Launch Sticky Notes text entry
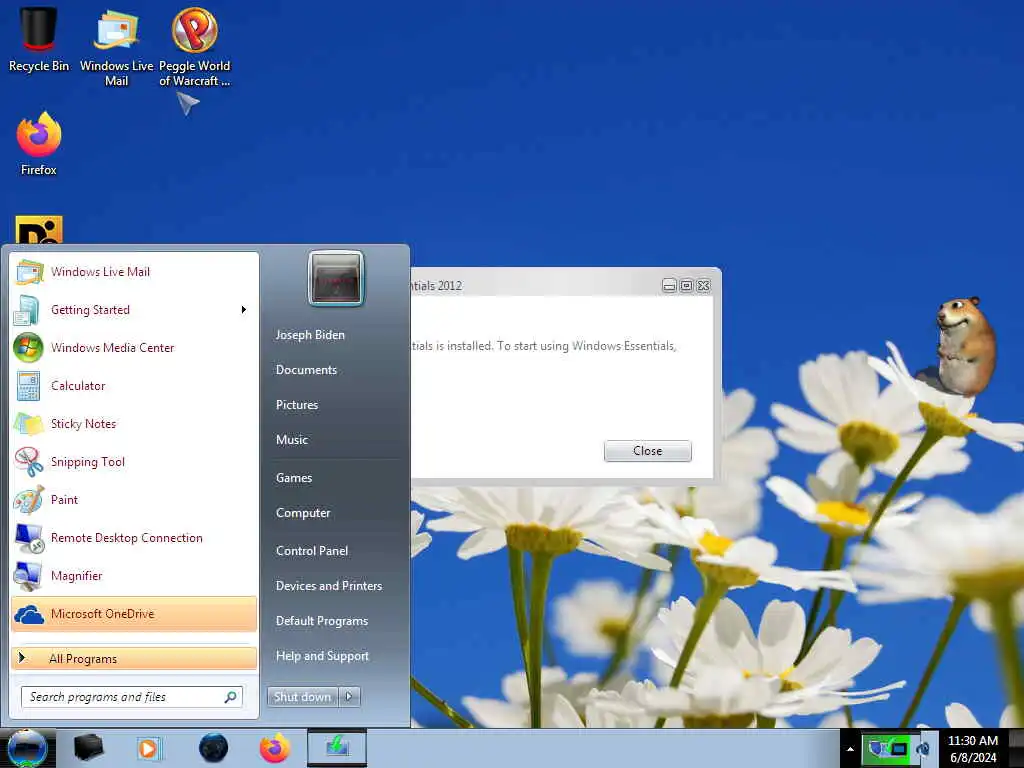The height and width of the screenshot is (768, 1024). pos(83,423)
